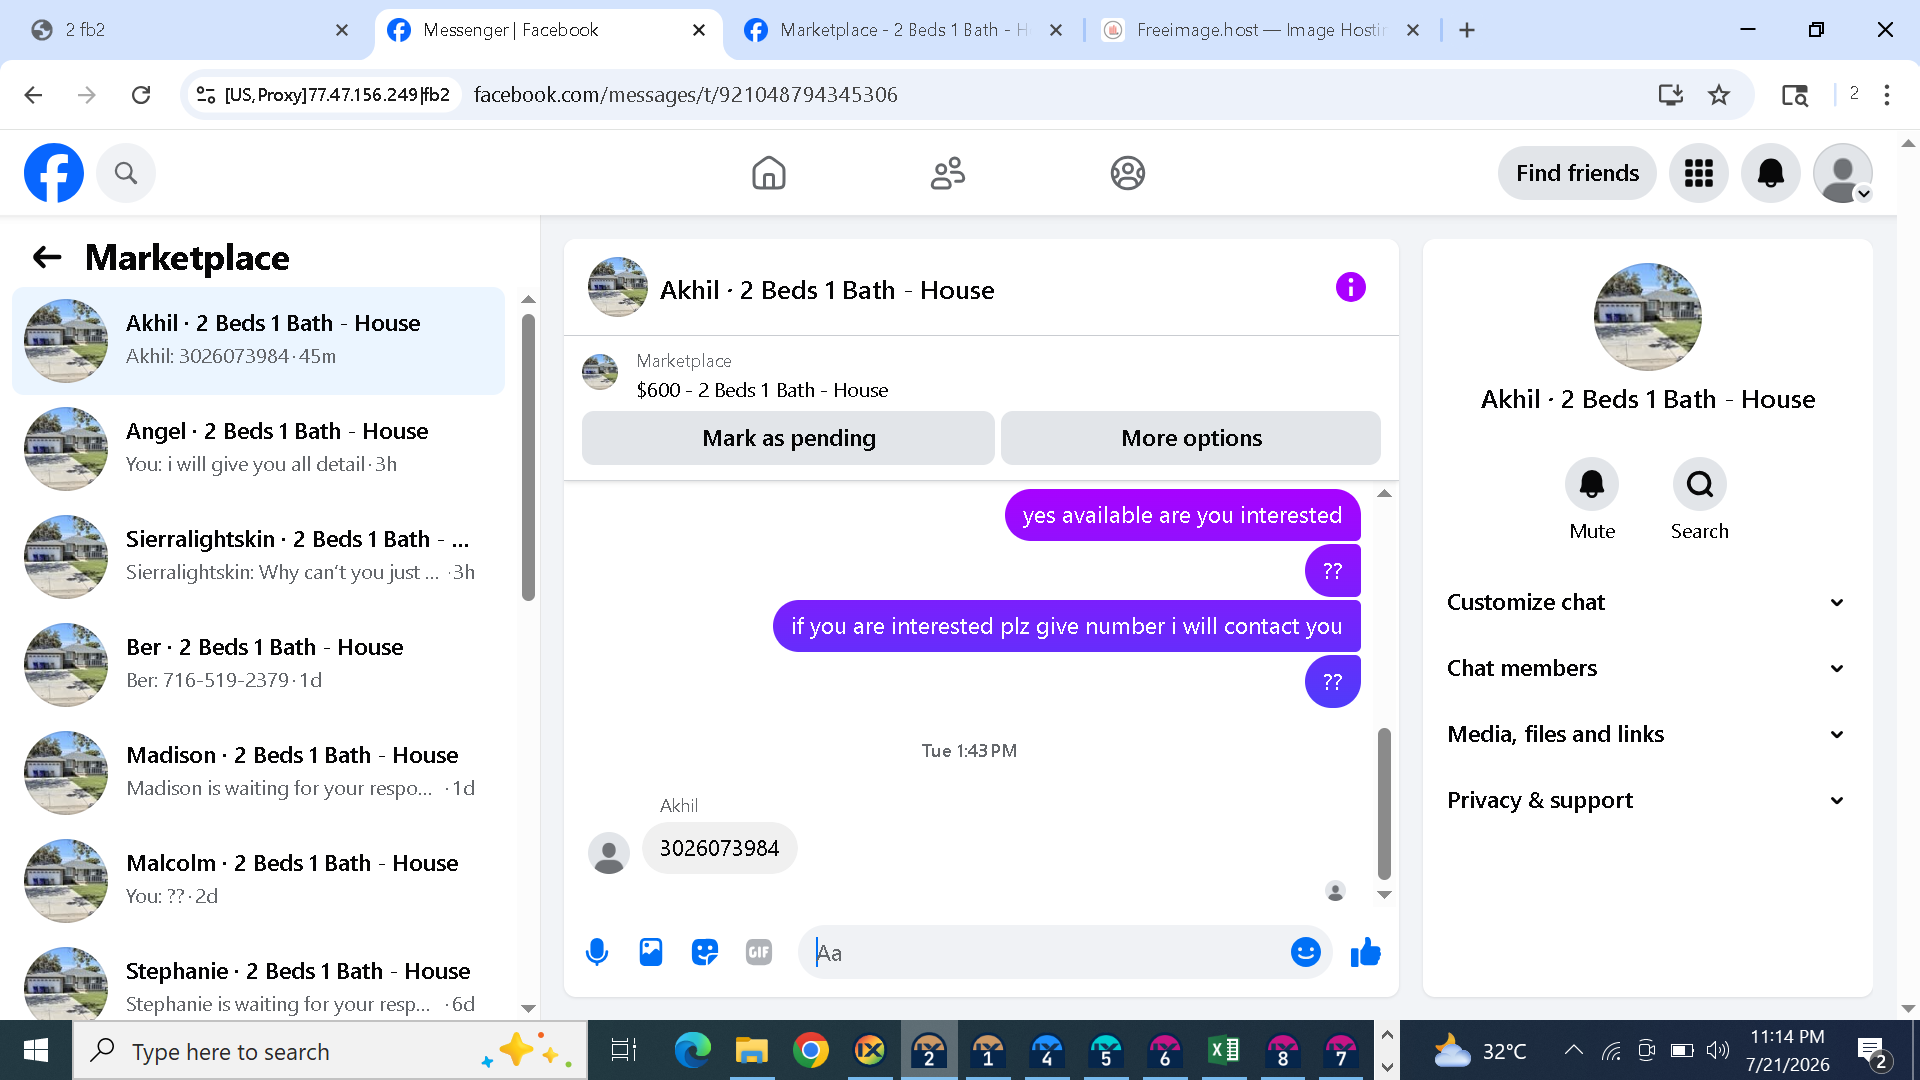Select the Messenger | Facebook tab
This screenshot has width=1920, height=1080.
[547, 30]
